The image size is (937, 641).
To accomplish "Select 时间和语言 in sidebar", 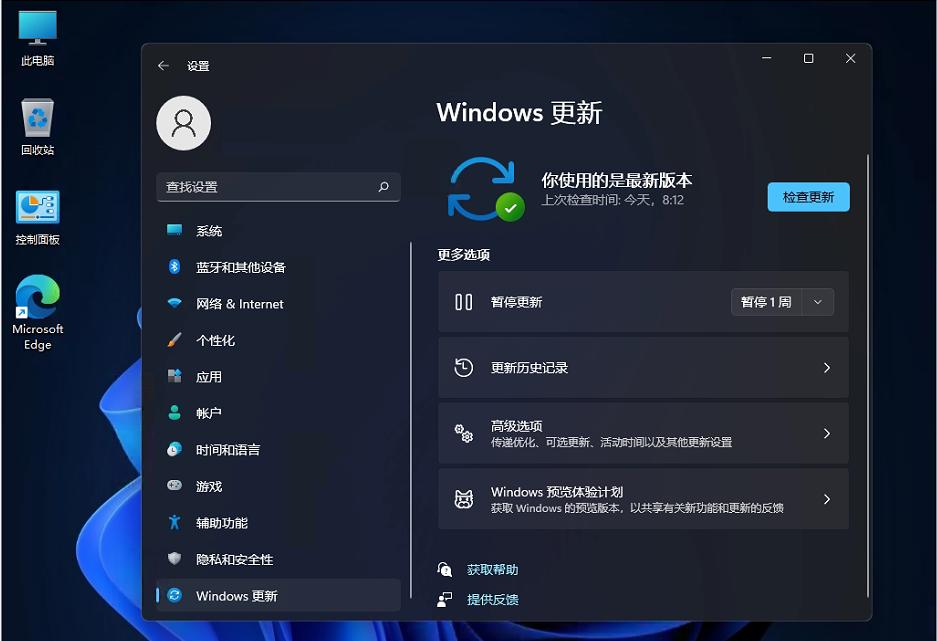I will click(x=278, y=450).
